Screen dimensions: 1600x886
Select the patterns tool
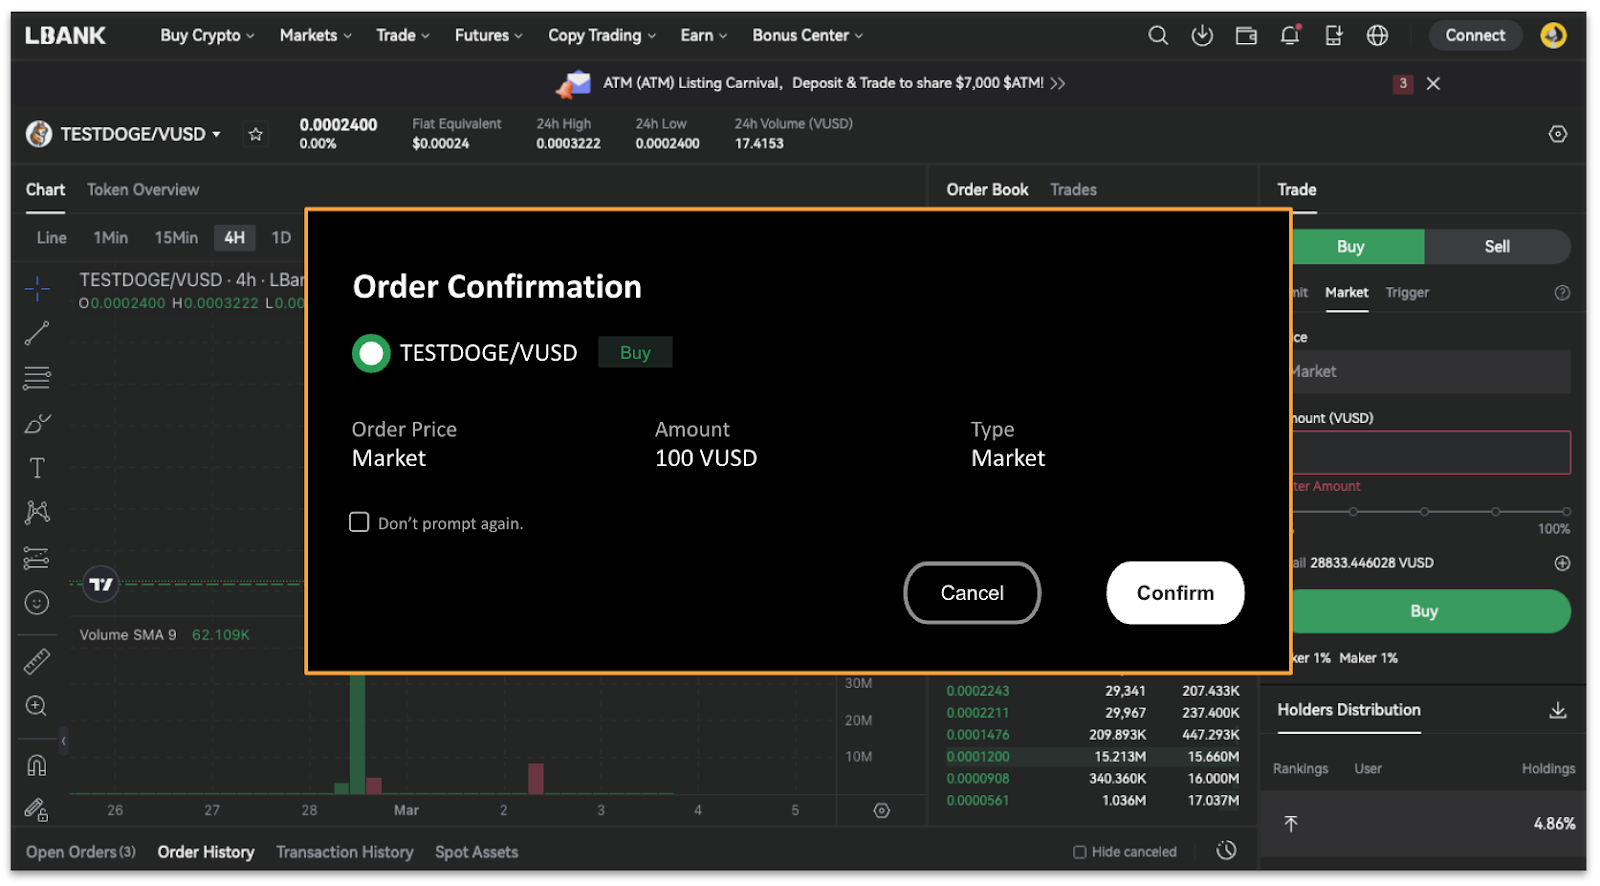[x=37, y=512]
